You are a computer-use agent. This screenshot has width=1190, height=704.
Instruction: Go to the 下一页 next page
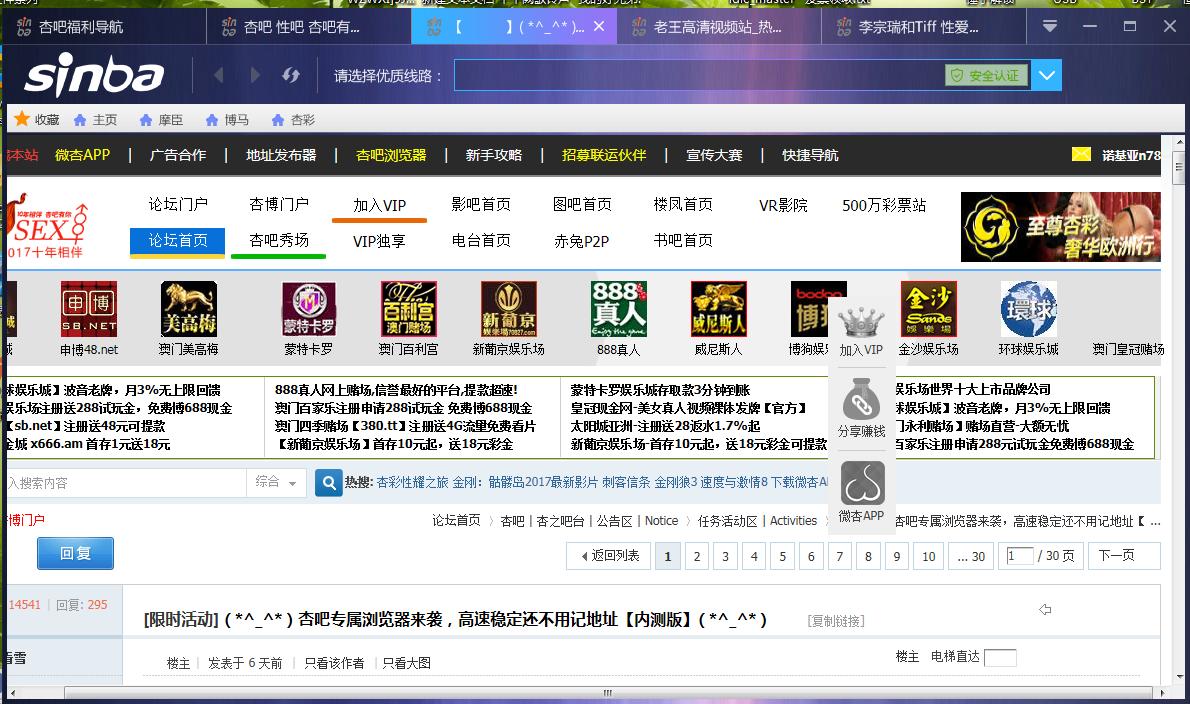pyautogui.click(x=1116, y=556)
